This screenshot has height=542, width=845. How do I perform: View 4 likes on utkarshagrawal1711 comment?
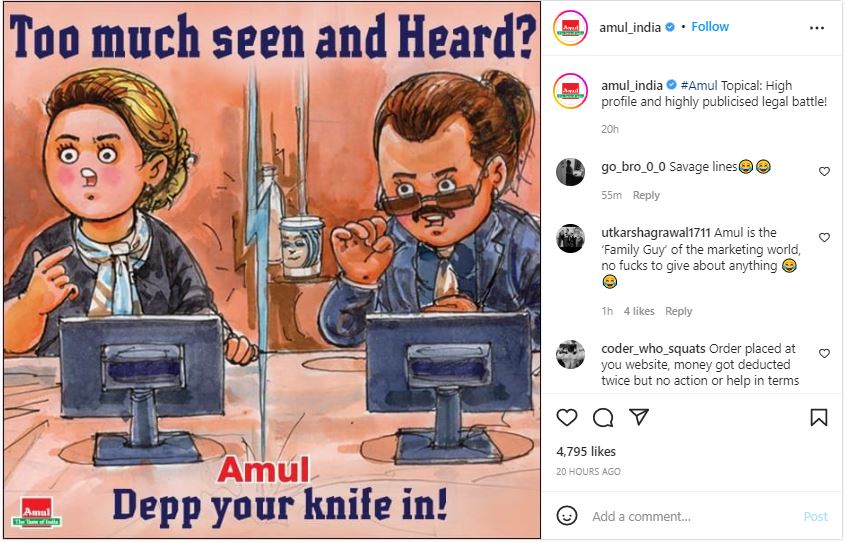(639, 311)
